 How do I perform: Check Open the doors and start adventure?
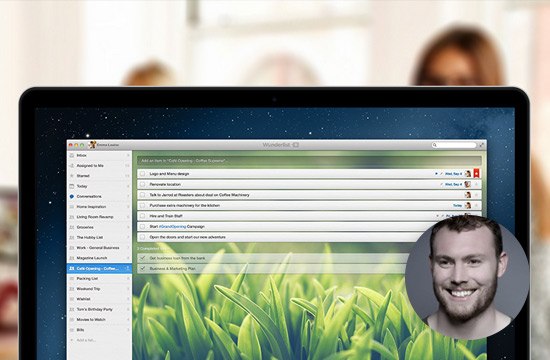(x=142, y=237)
